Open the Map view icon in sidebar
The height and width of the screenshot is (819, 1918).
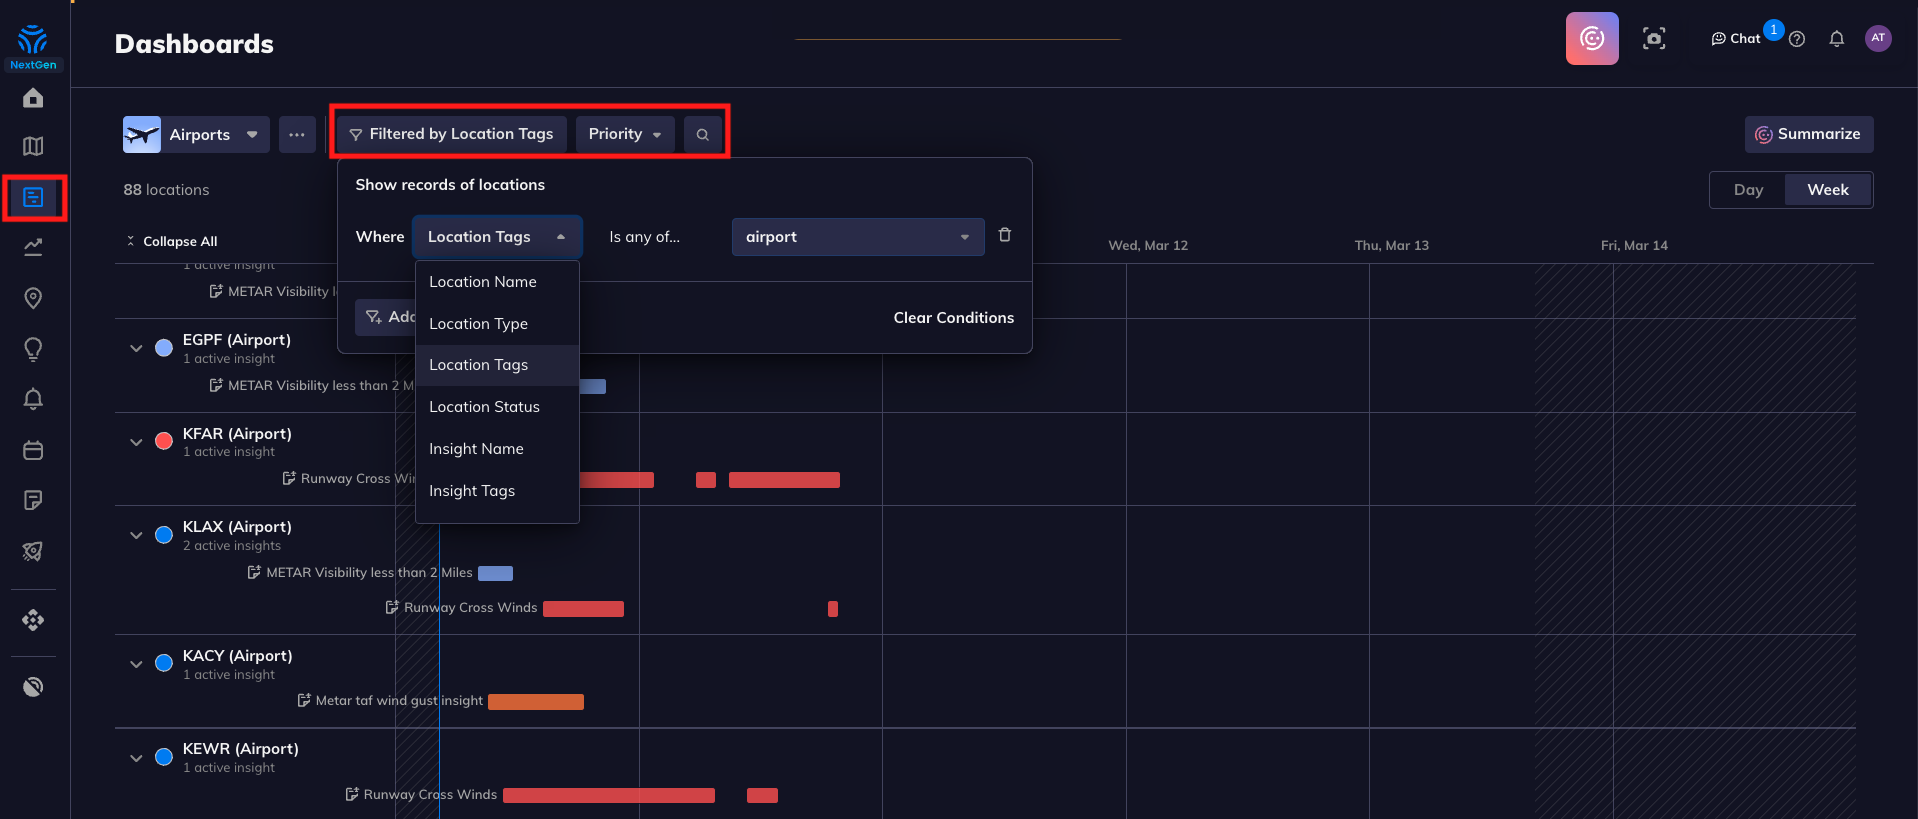[x=33, y=147]
